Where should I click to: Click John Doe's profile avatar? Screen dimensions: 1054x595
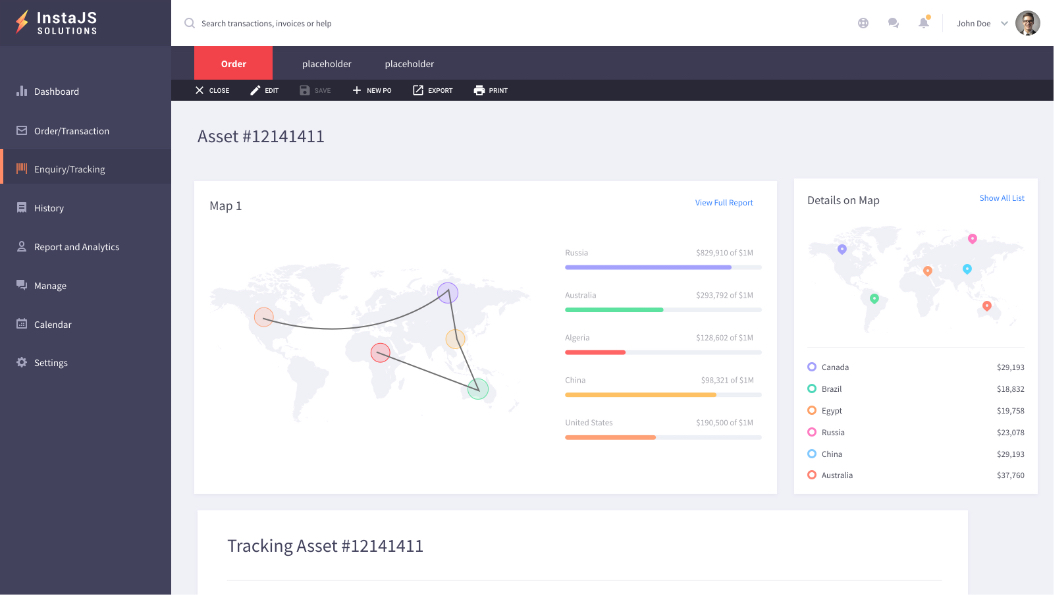[1028, 23]
